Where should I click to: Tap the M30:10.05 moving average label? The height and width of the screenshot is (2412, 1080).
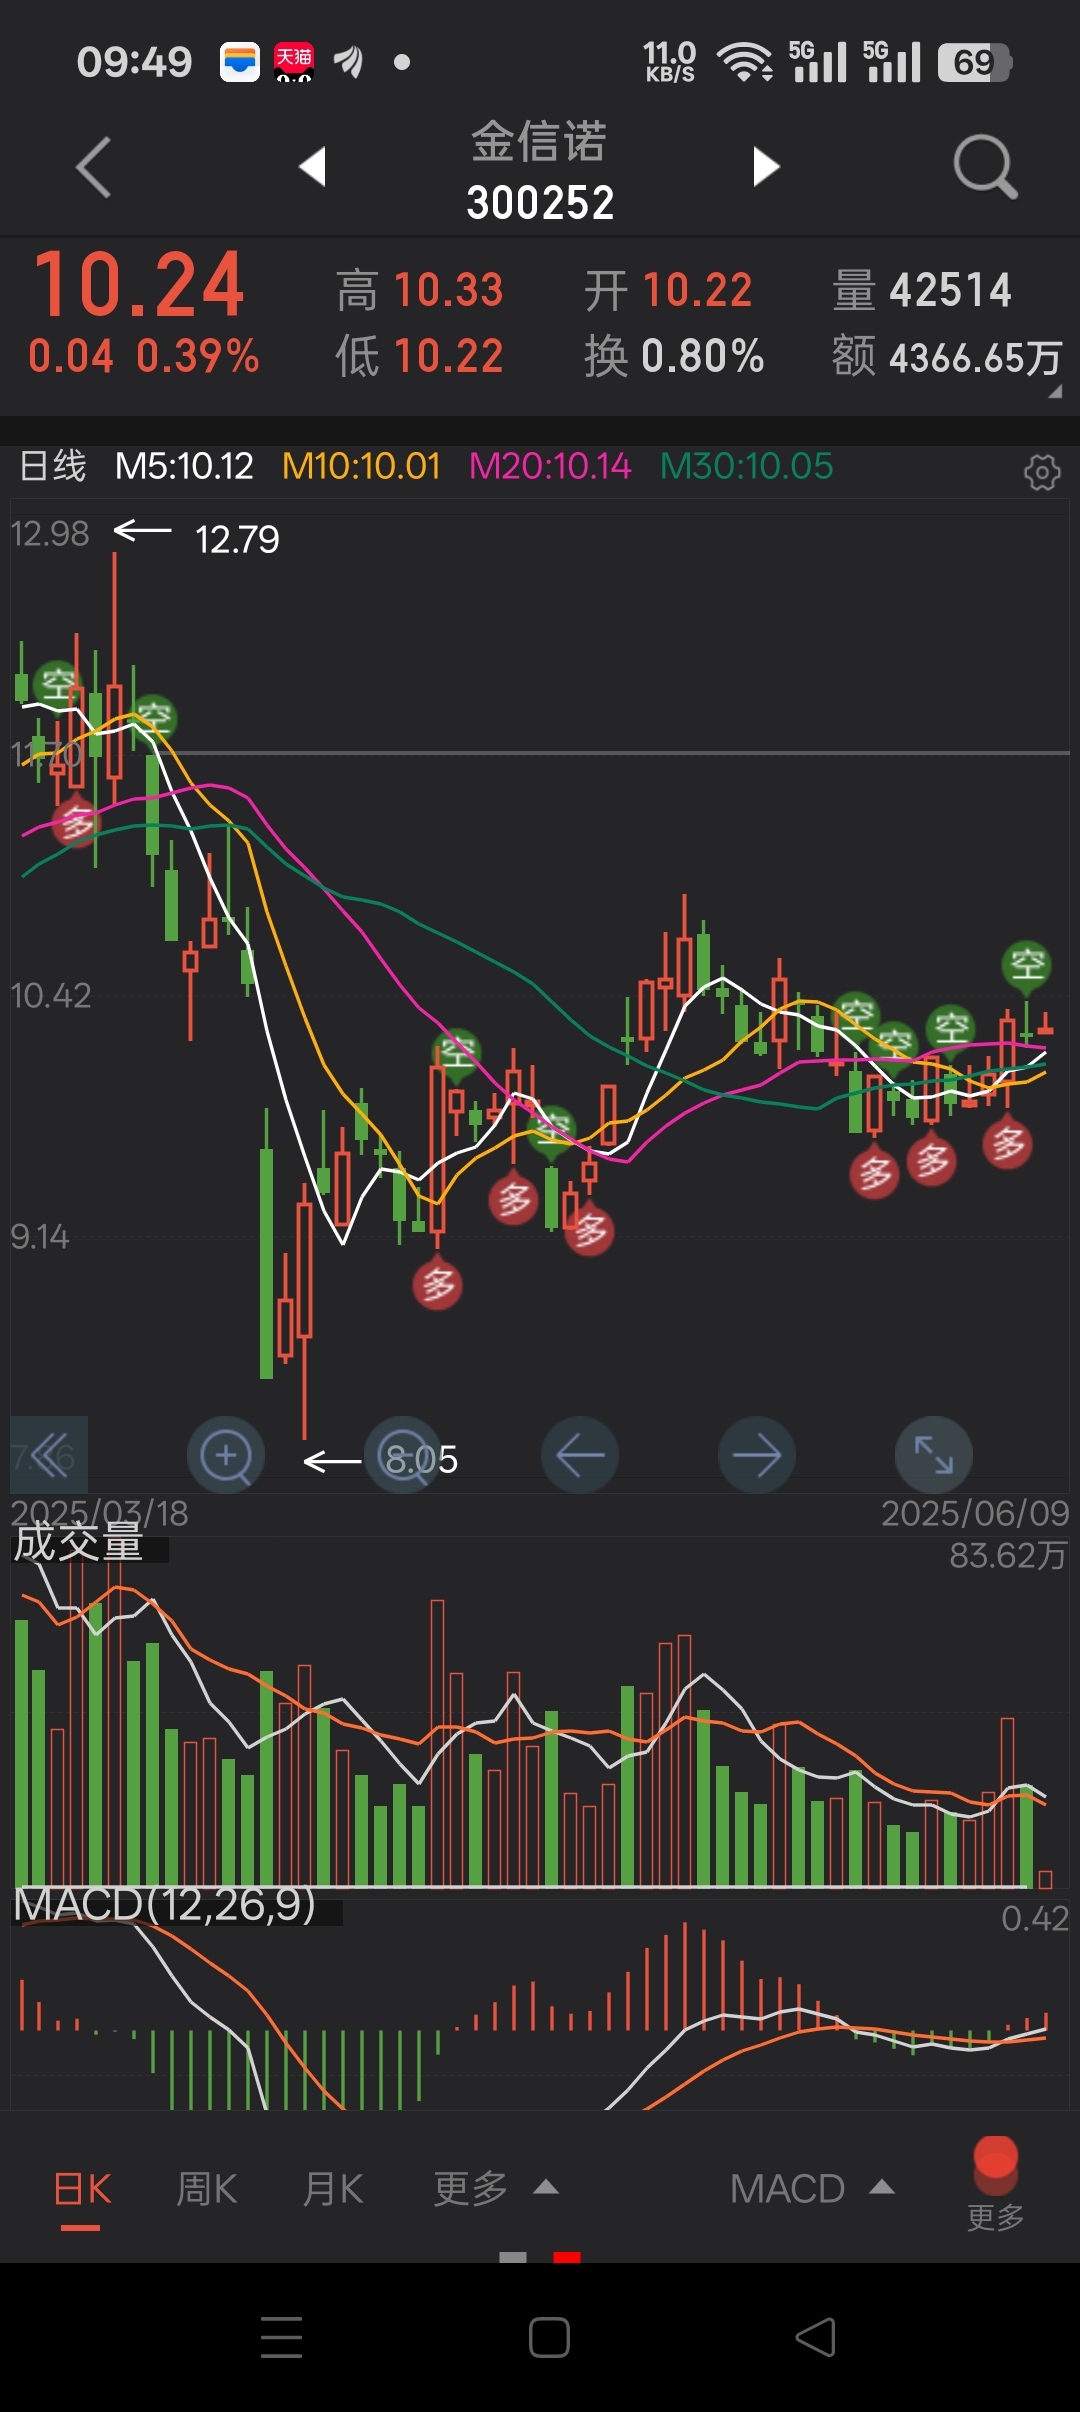[x=746, y=466]
